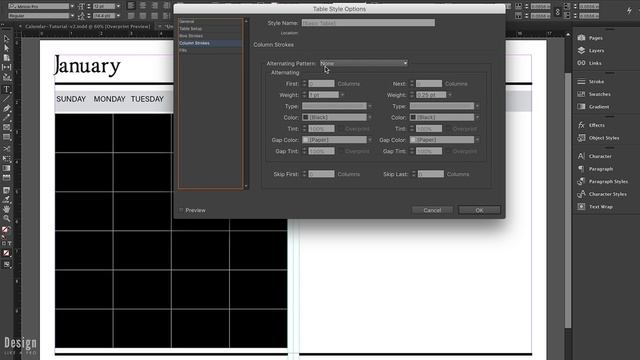Toggle Overprint beside First Tint

point(341,129)
